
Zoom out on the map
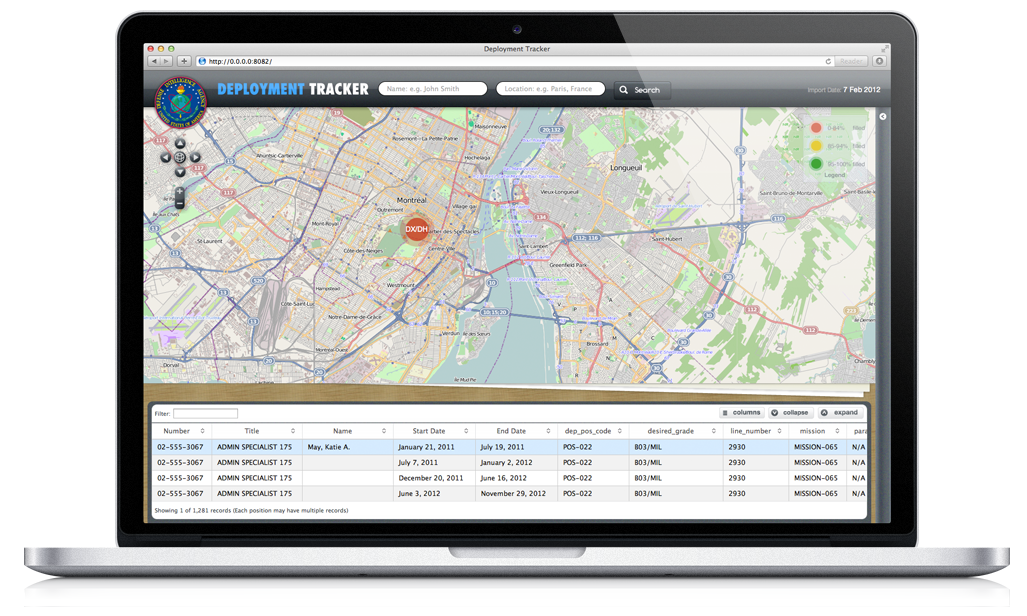[x=180, y=204]
